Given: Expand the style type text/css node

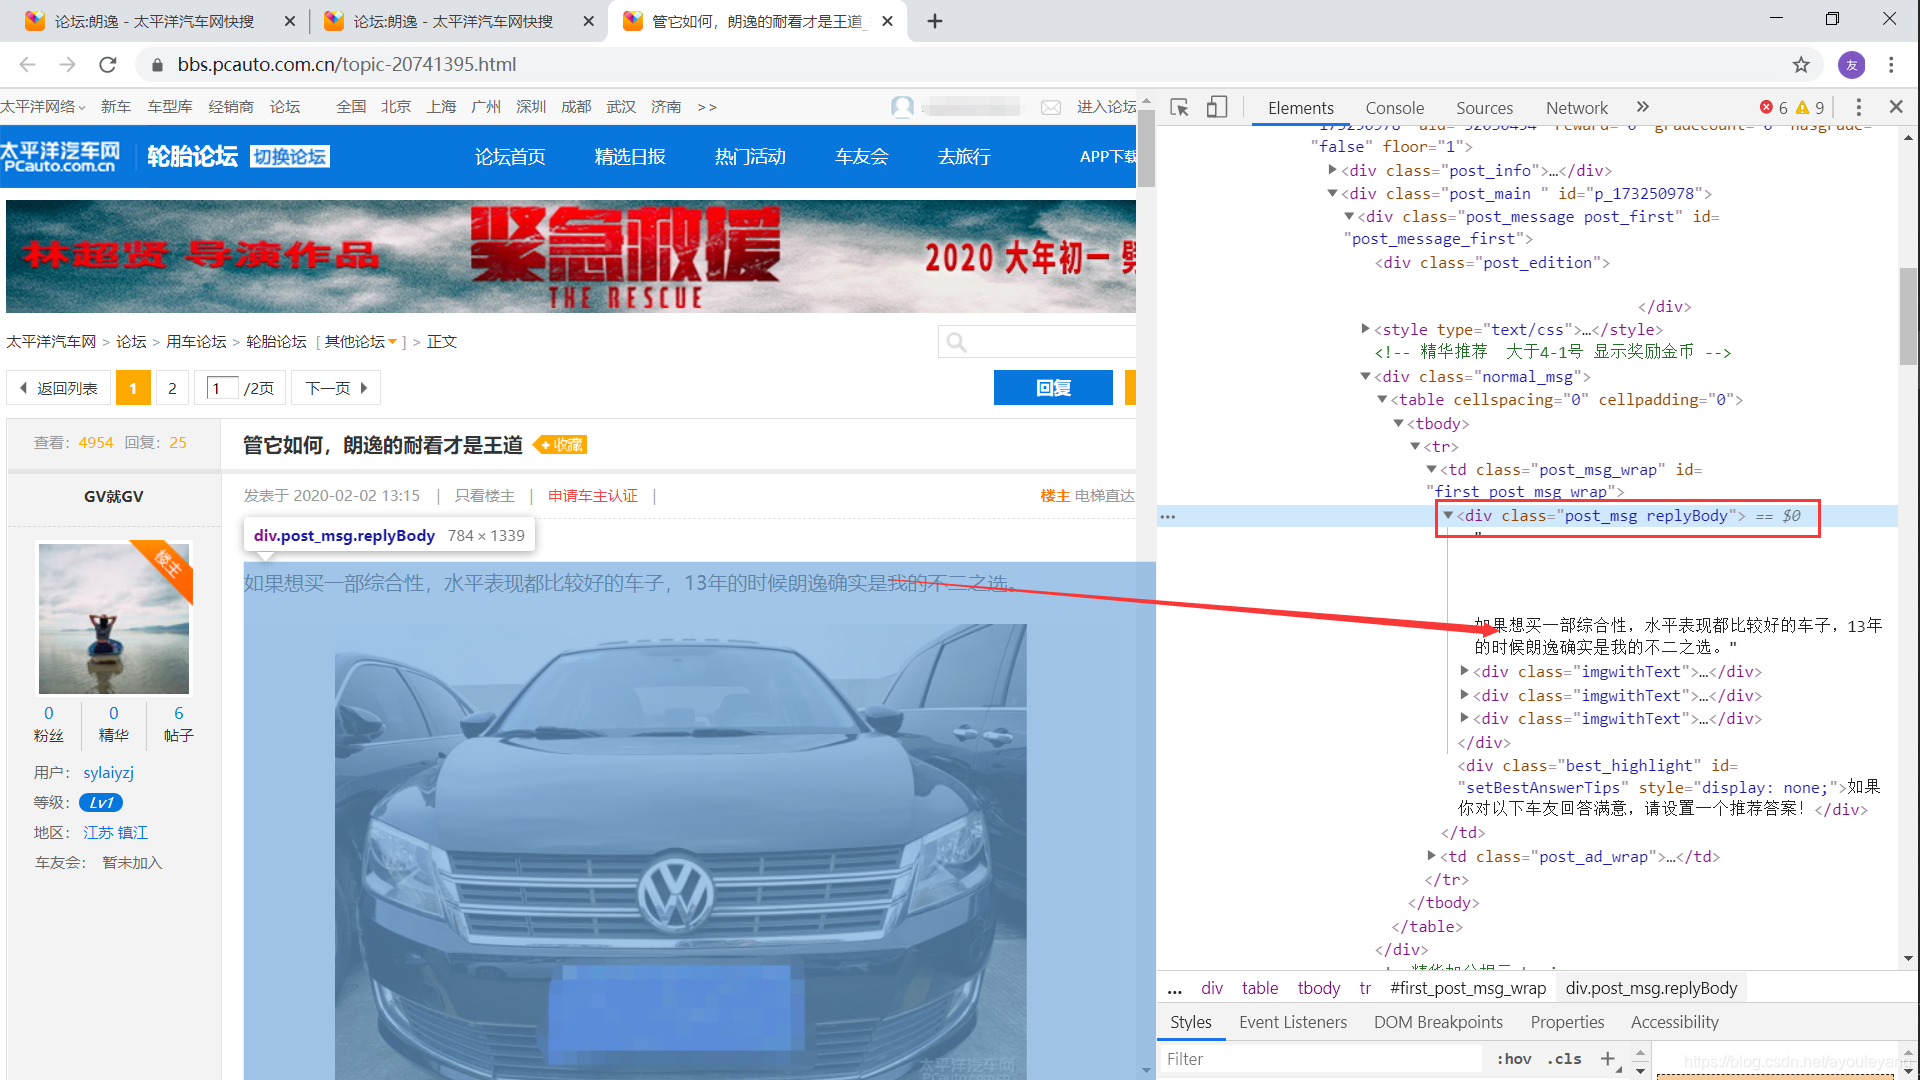Looking at the screenshot, I should pyautogui.click(x=1366, y=329).
